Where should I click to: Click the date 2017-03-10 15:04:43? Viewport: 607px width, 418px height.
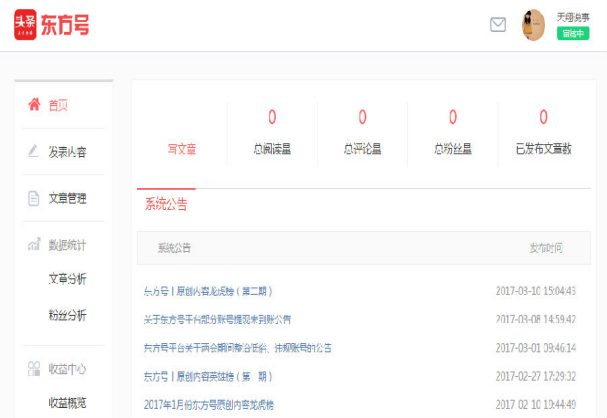point(536,291)
